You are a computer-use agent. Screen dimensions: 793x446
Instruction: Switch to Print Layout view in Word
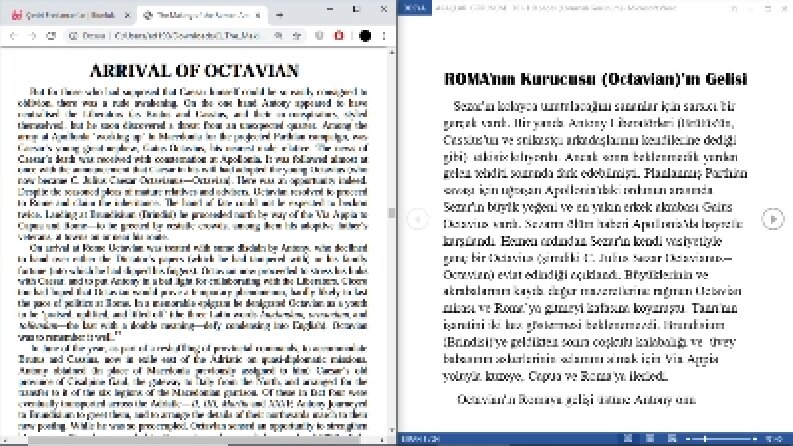pyautogui.click(x=650, y=439)
